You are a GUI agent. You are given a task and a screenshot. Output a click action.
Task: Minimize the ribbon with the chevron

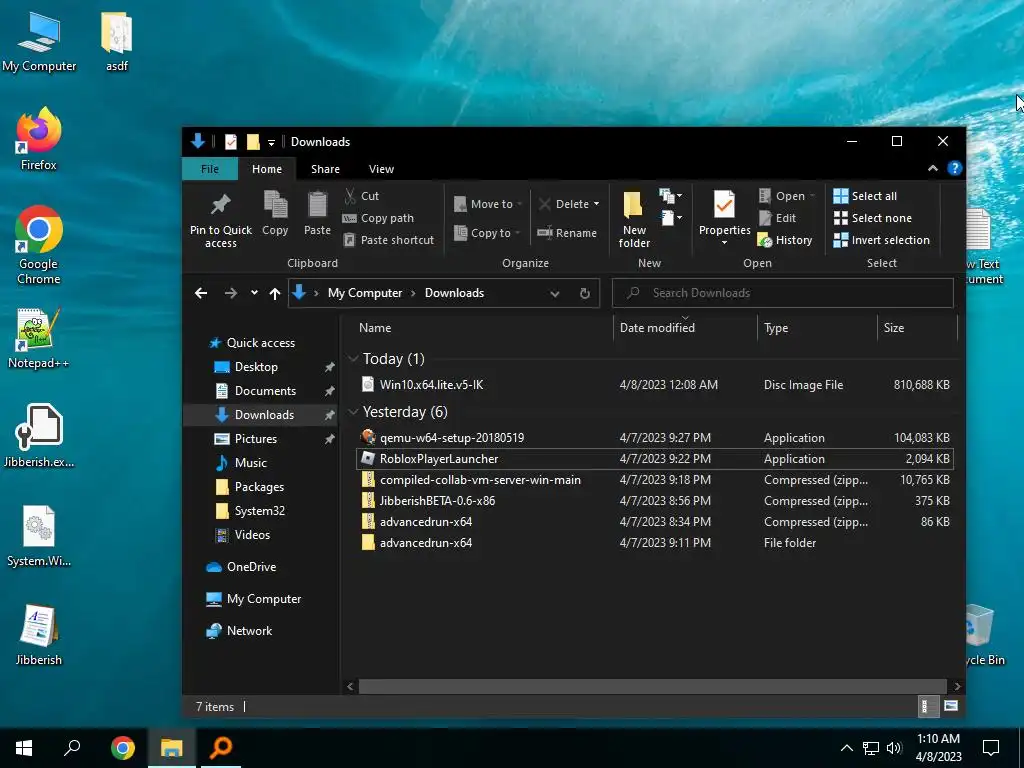click(933, 168)
